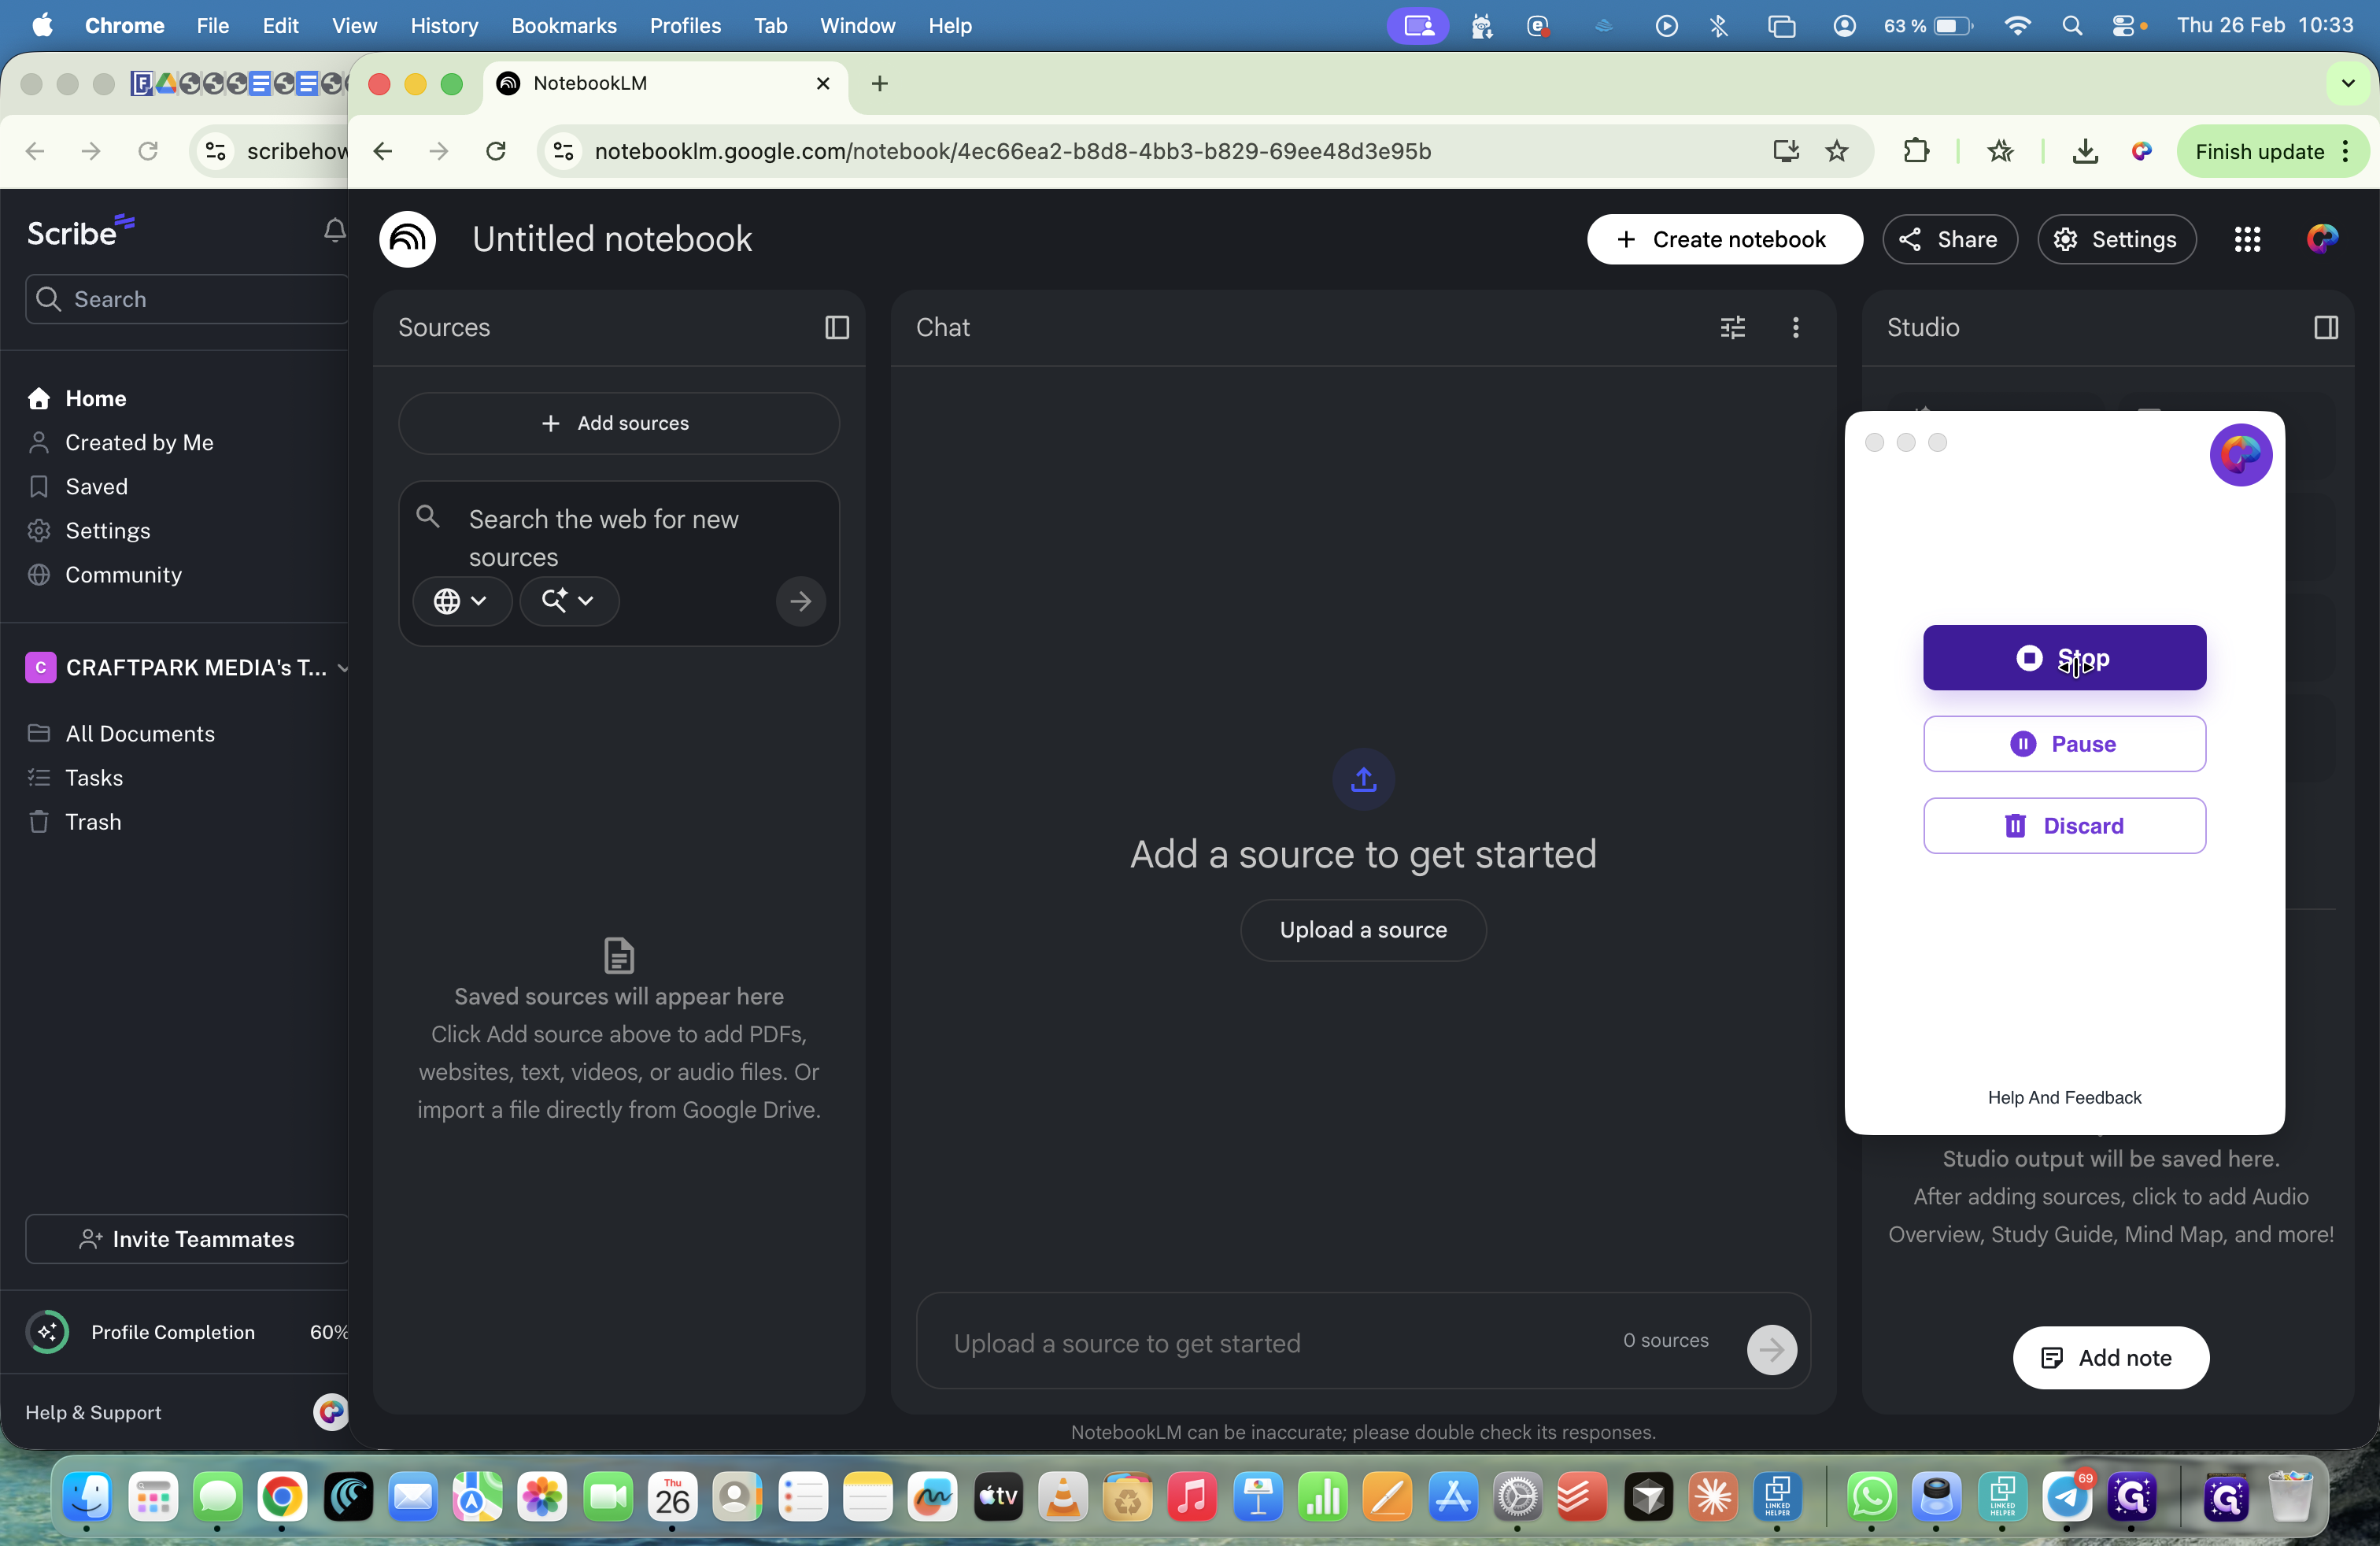This screenshot has width=2380, height=1546.
Task: Bookmark page with star icon
Action: point(1836,151)
